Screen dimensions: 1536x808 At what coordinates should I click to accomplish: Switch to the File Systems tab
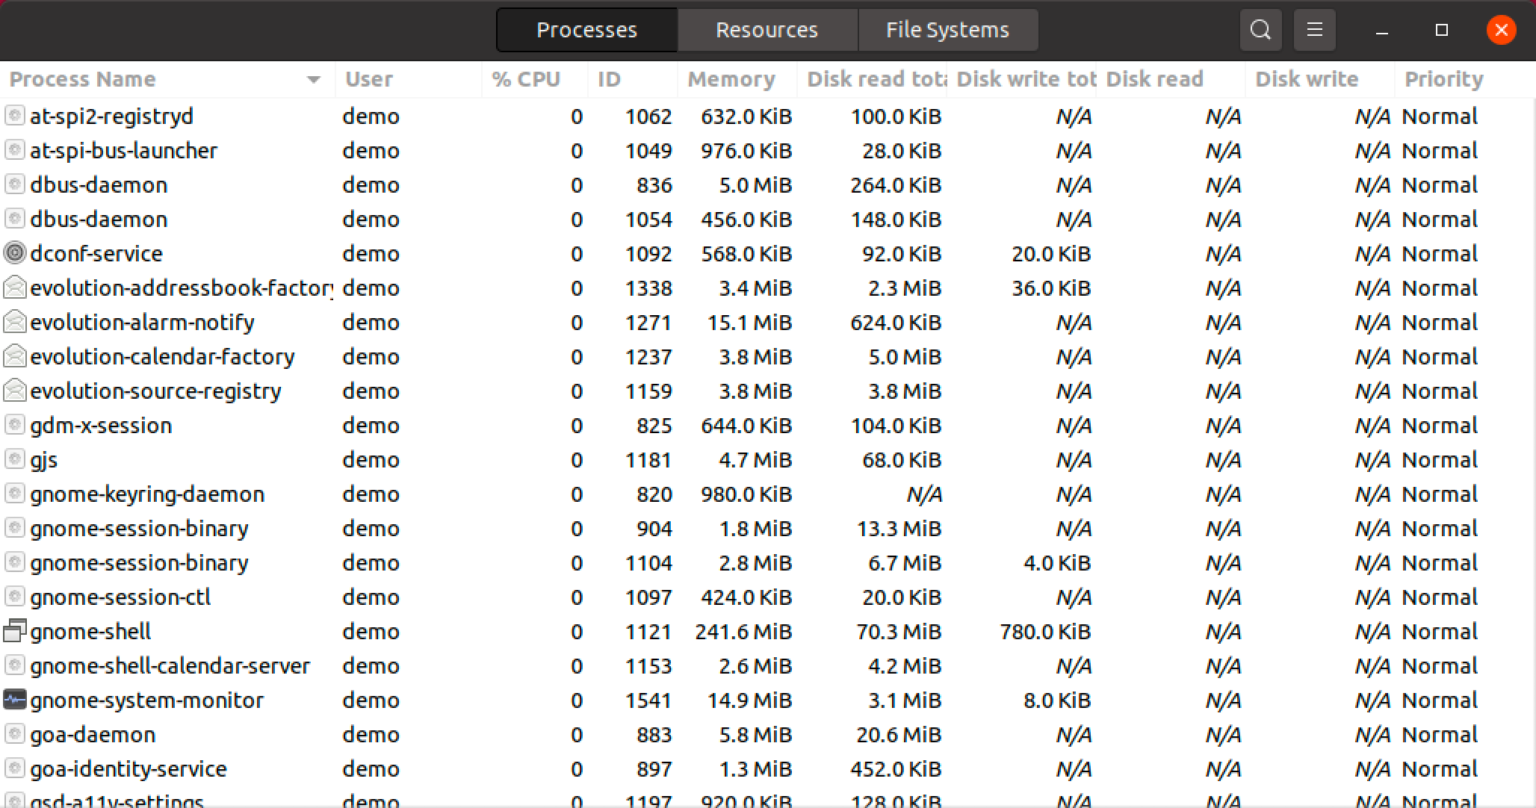coord(947,30)
